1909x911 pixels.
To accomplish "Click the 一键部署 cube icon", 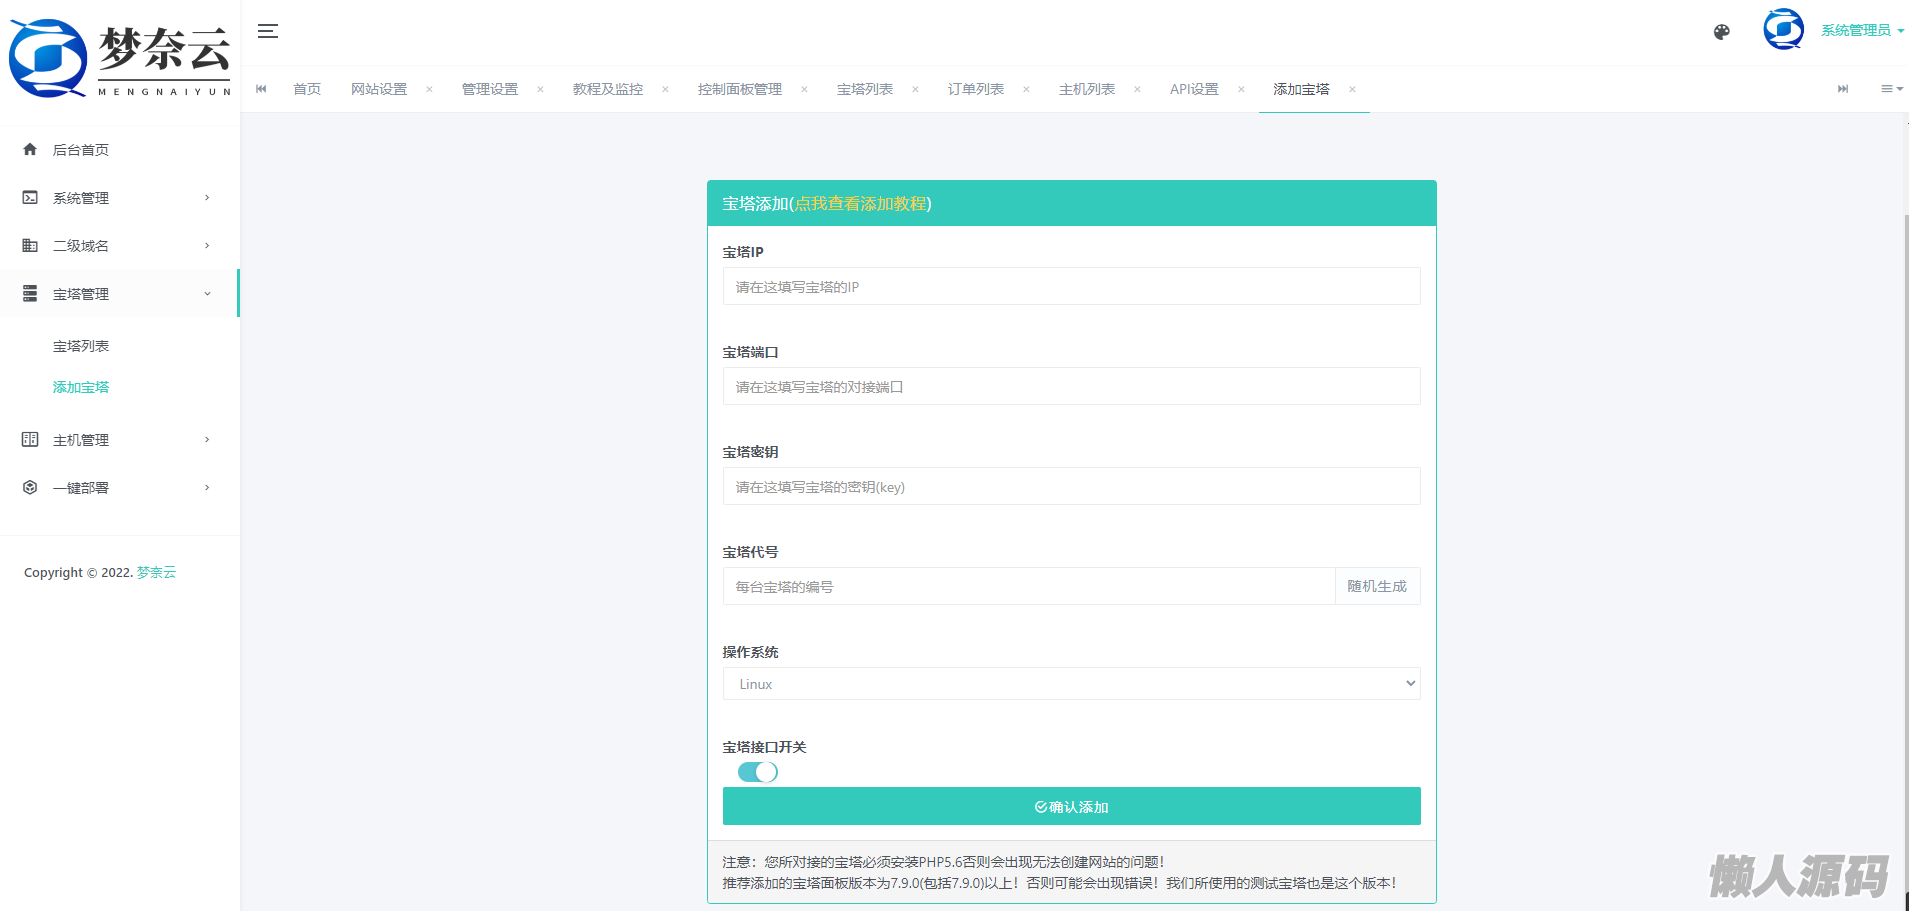I will pyautogui.click(x=30, y=488).
